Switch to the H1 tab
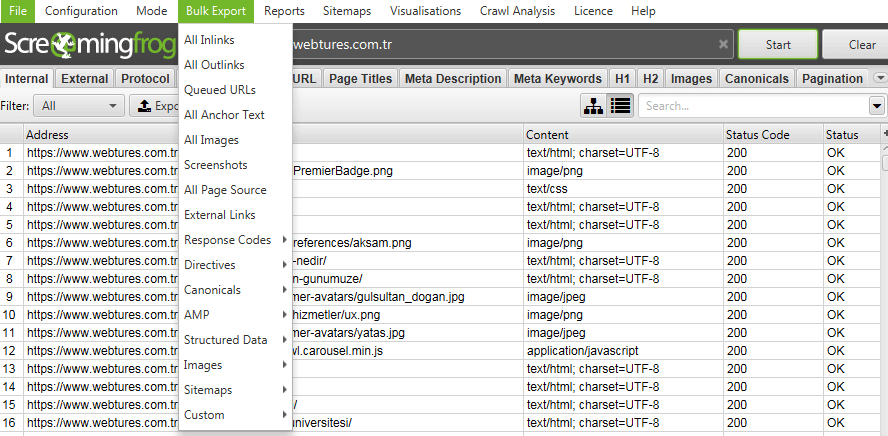 622,79
